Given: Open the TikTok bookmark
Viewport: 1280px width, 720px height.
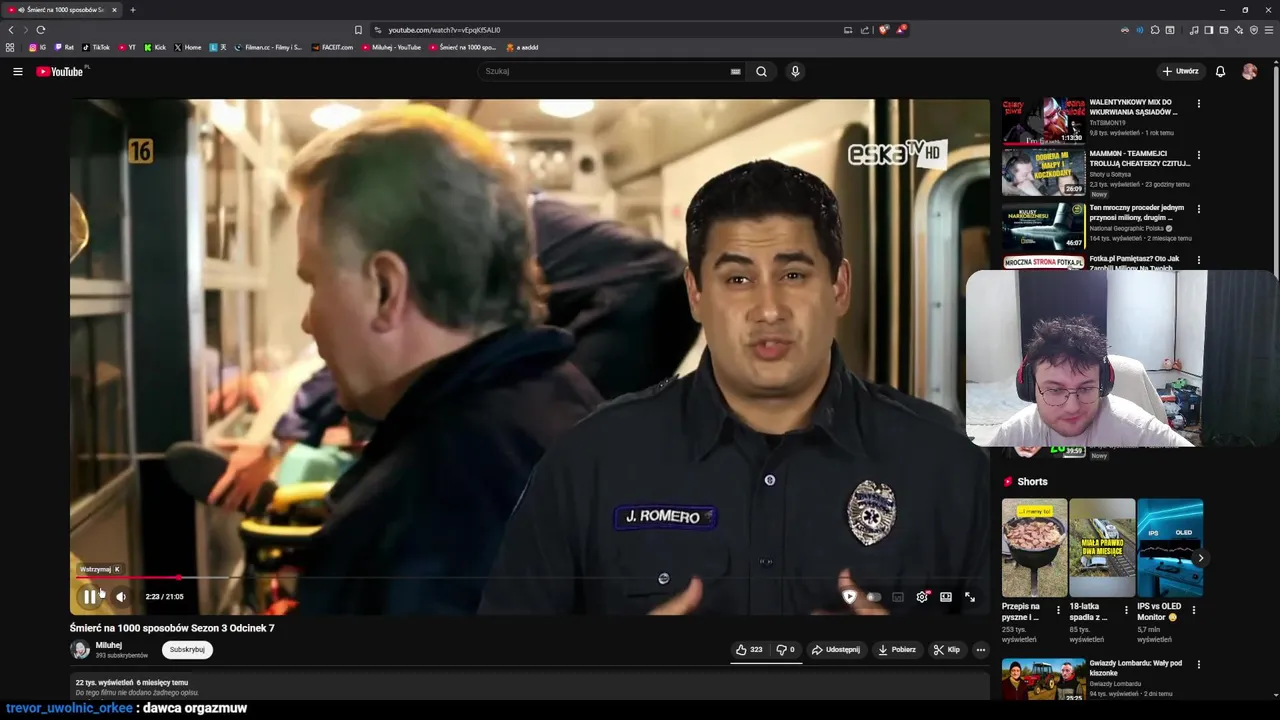Looking at the screenshot, I should (96, 47).
